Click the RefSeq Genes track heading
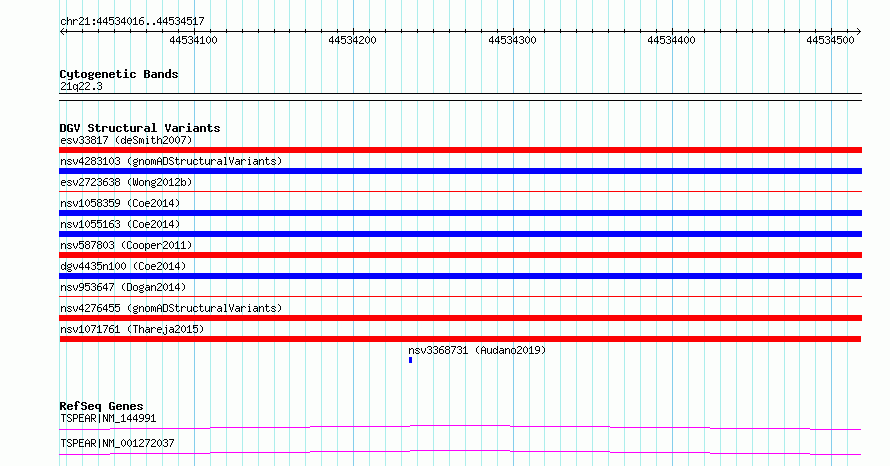 (101, 406)
